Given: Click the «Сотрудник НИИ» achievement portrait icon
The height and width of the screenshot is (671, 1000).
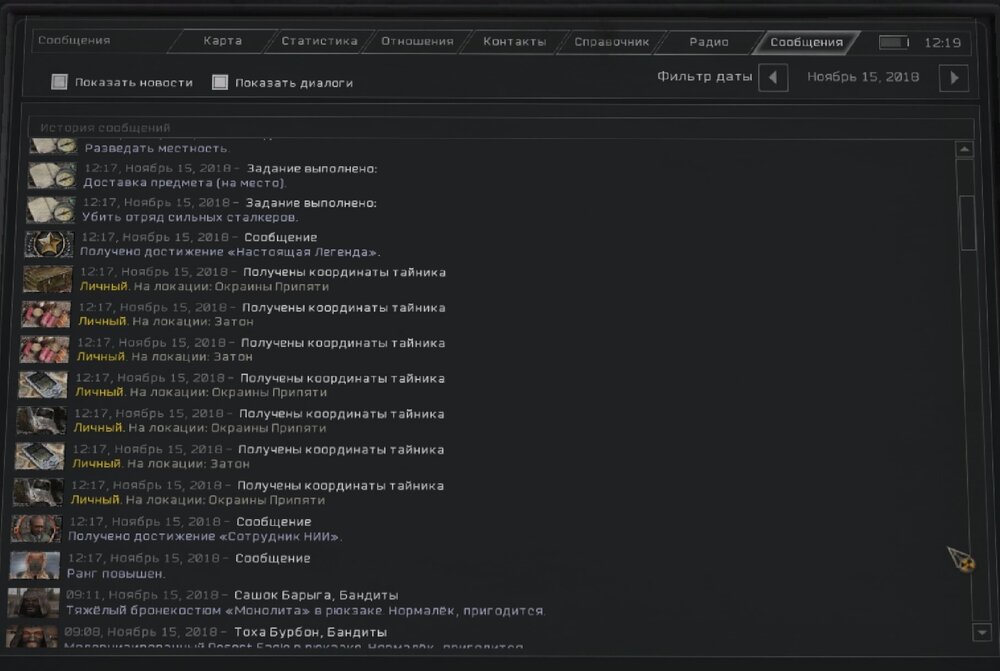Looking at the screenshot, I should pyautogui.click(x=36, y=529).
